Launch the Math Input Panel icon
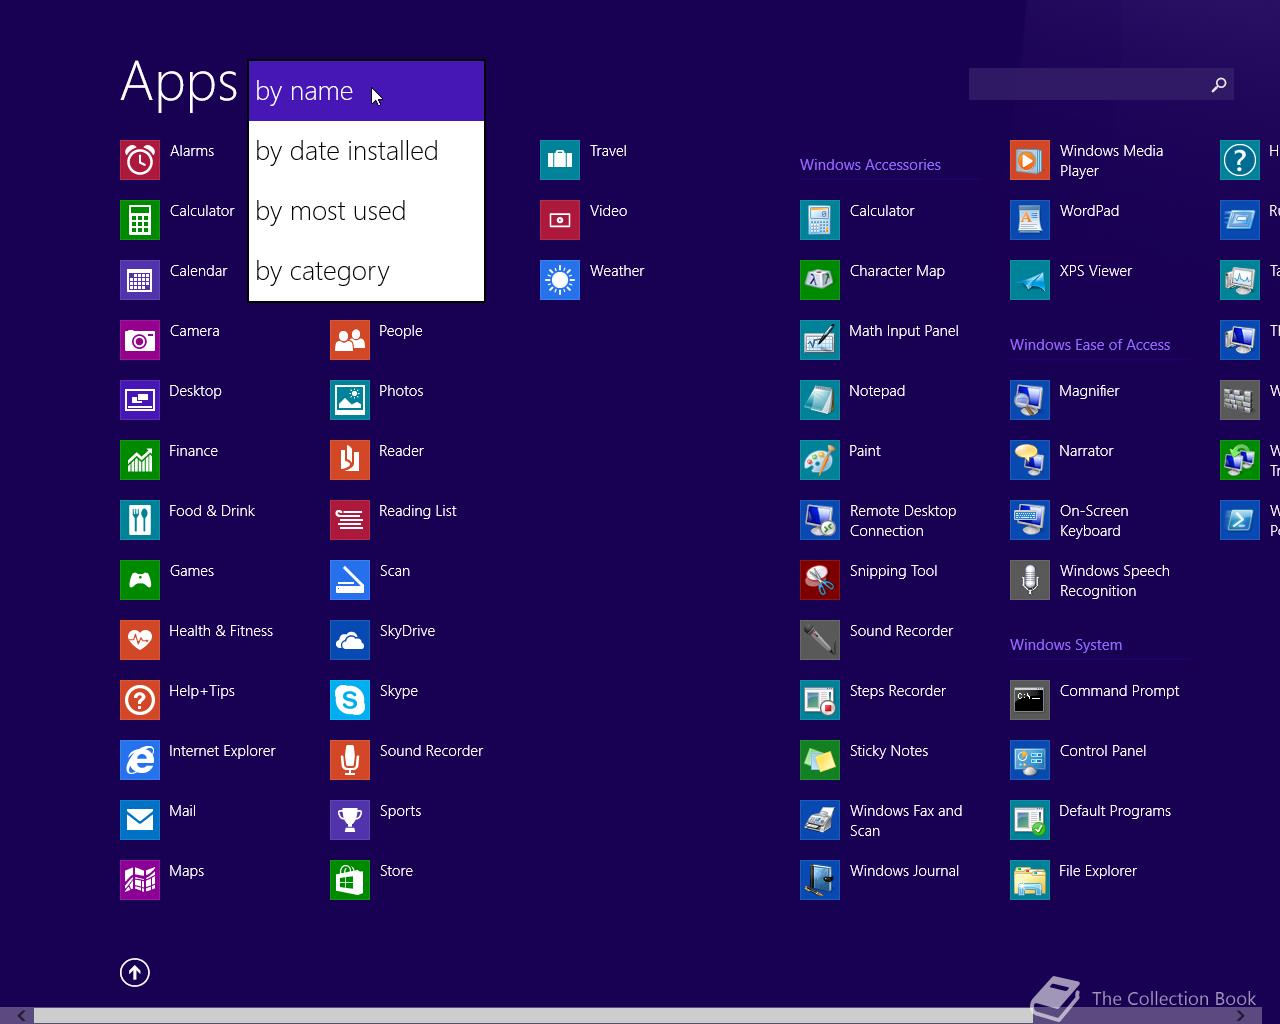Image resolution: width=1280 pixels, height=1024 pixels. (x=820, y=340)
